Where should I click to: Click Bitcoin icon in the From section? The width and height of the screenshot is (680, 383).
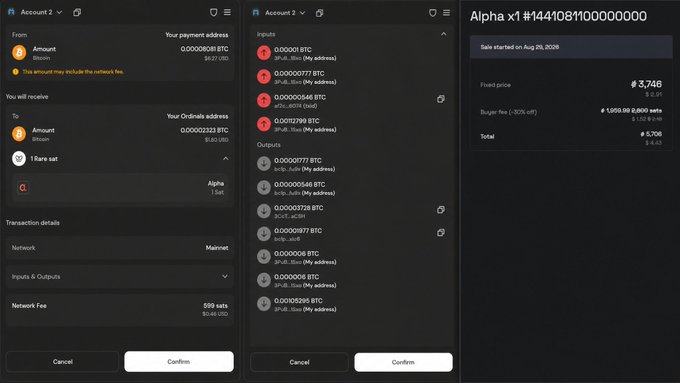click(19, 52)
